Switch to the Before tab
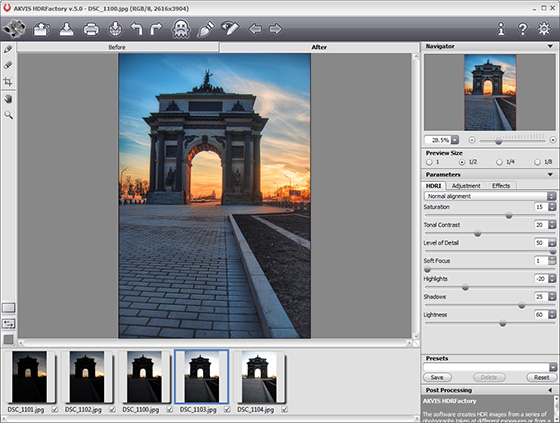Viewport: 560px width, 423px height. point(117,47)
